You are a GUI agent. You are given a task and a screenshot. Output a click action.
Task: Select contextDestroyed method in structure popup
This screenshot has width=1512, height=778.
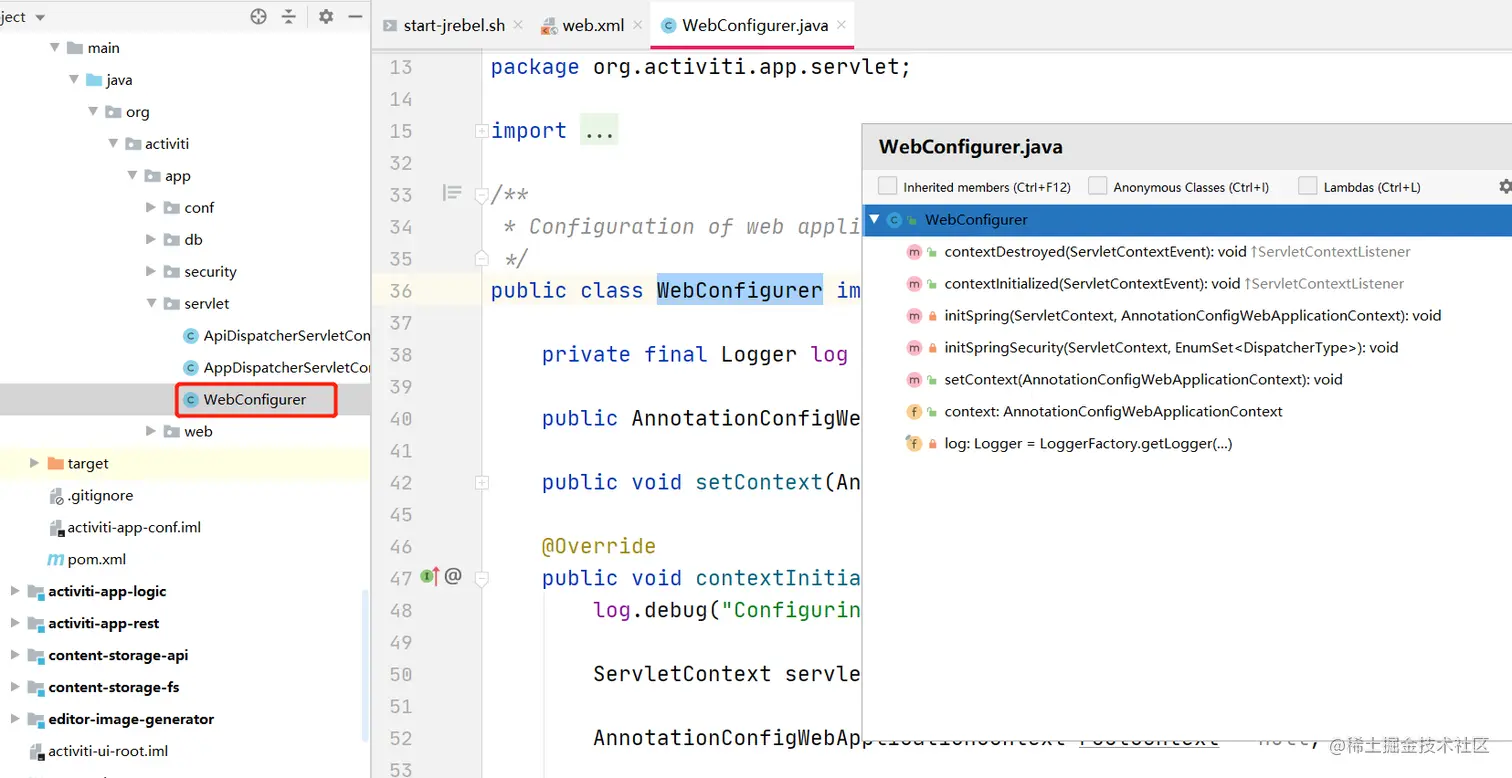coord(1187,252)
